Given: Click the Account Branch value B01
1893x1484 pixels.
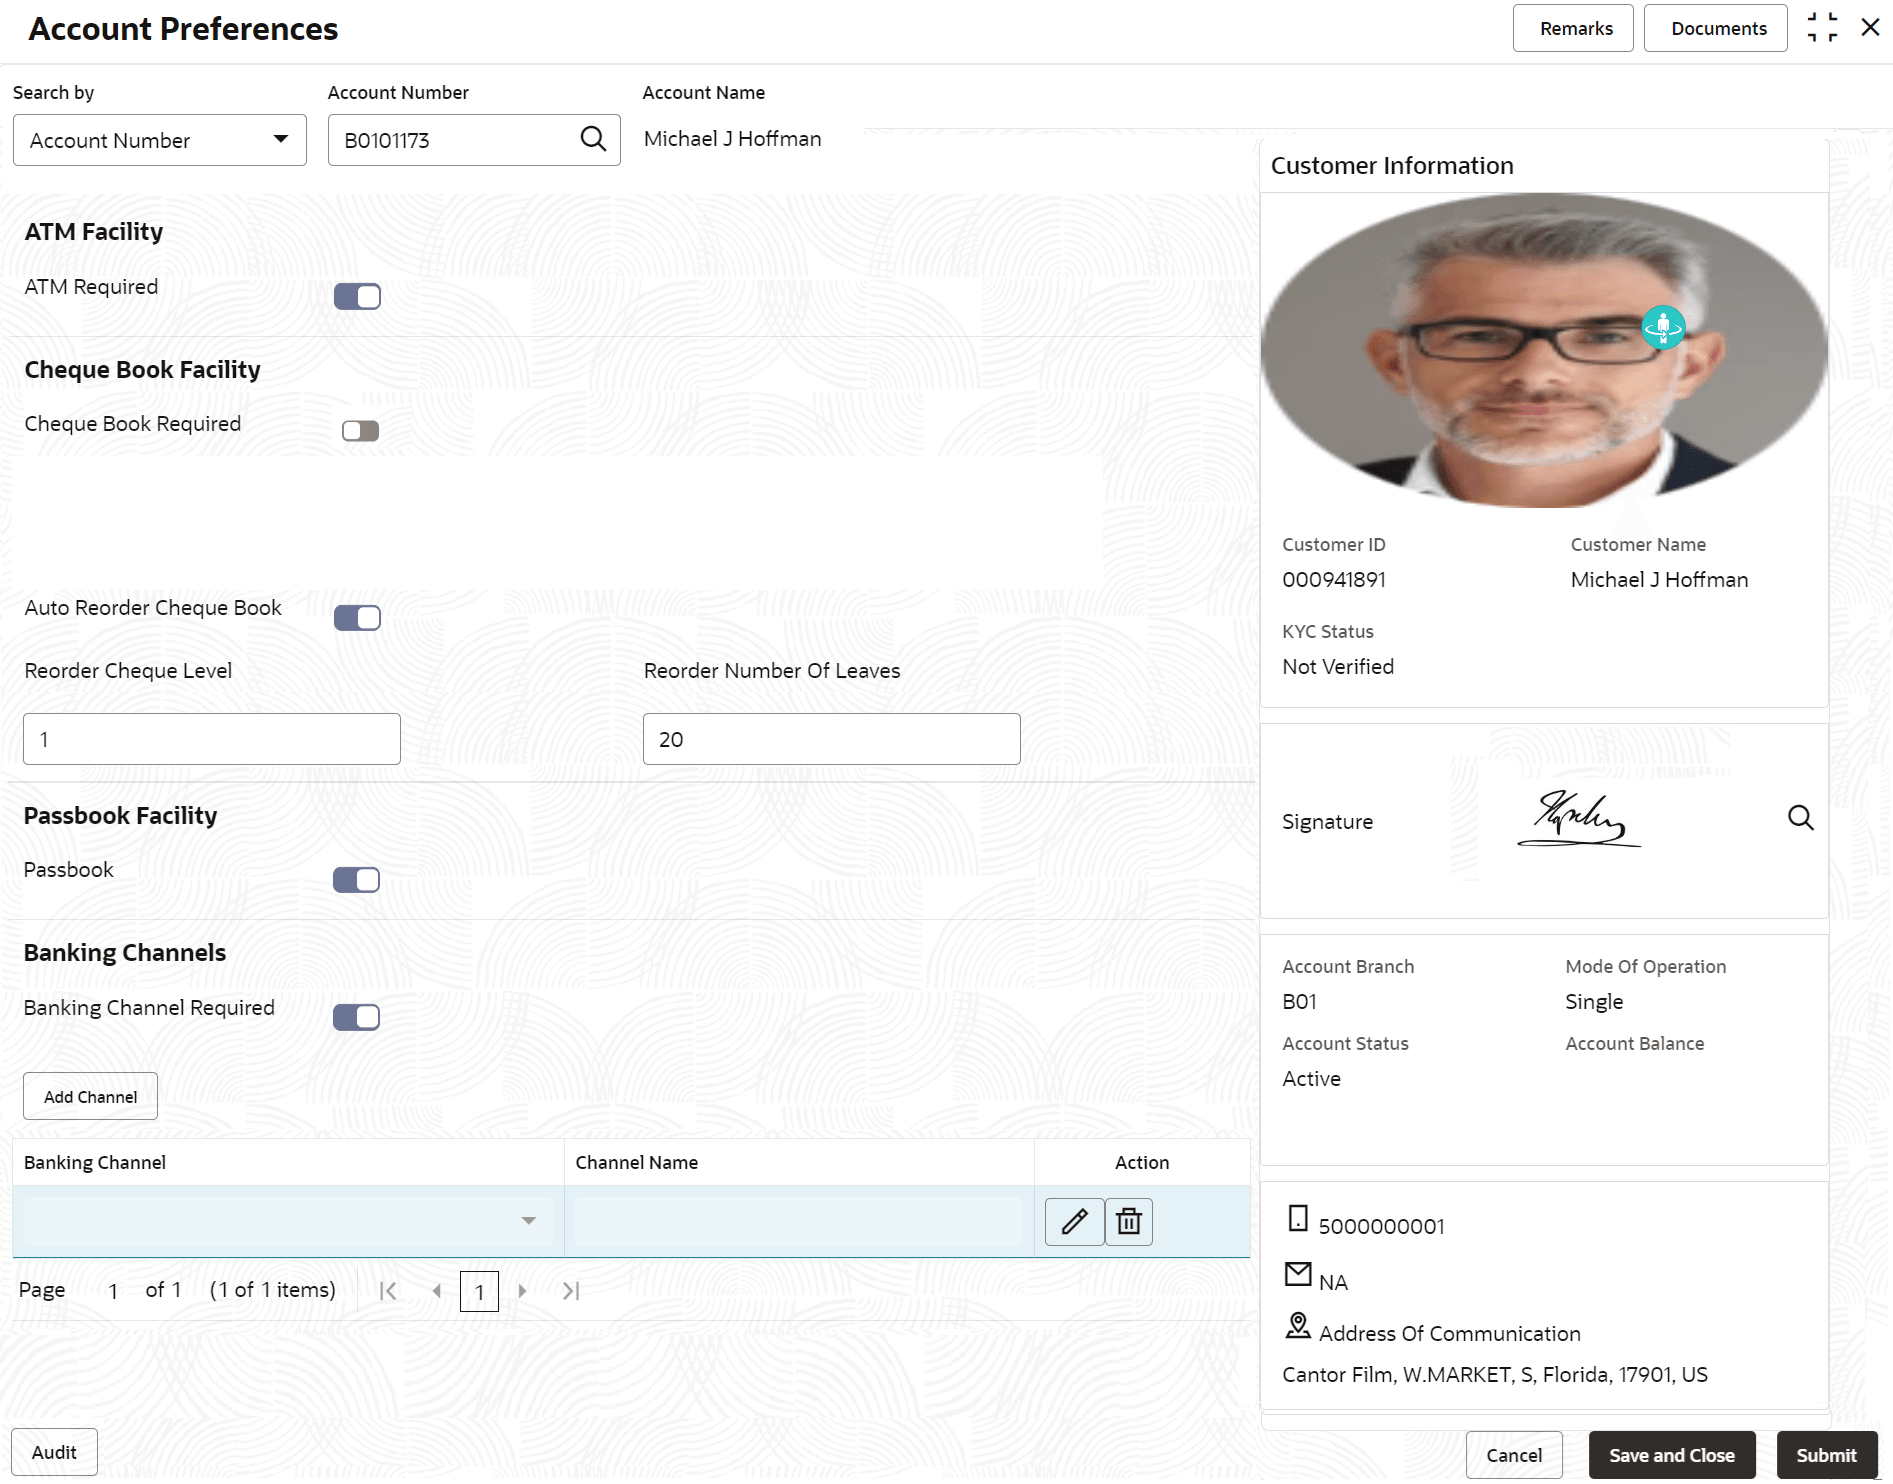Looking at the screenshot, I should click(x=1300, y=1002).
